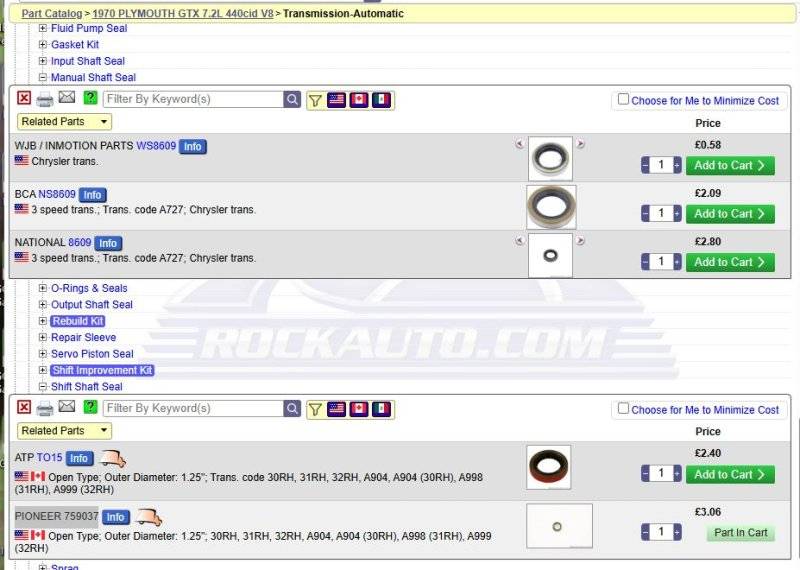This screenshot has width=800, height=570.
Task: Go to Part Catalog breadcrumb
Action: (52, 14)
